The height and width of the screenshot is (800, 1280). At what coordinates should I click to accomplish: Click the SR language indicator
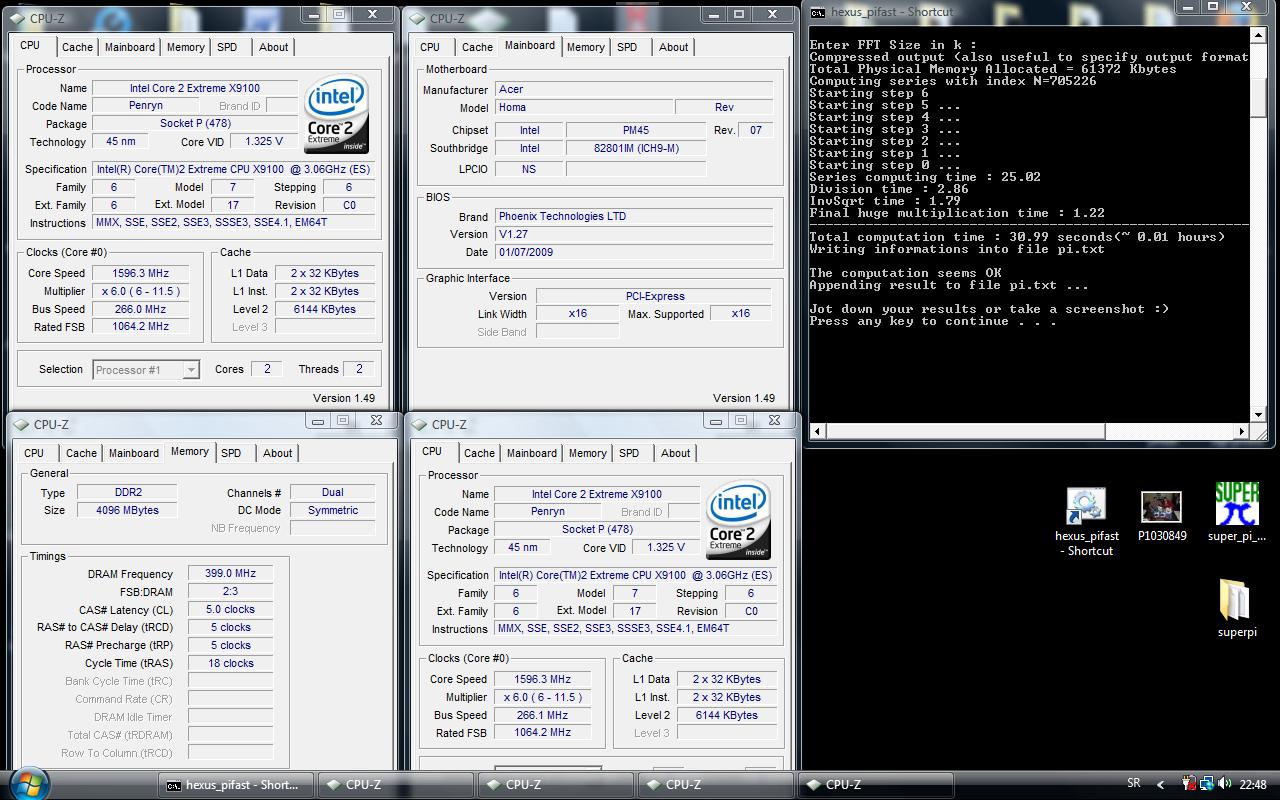click(1133, 784)
